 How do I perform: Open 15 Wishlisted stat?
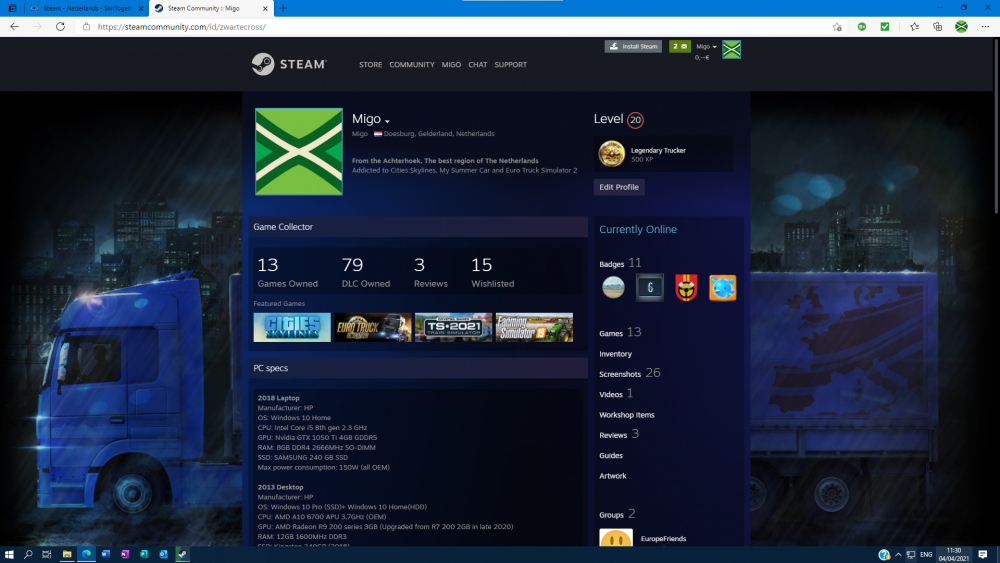click(x=492, y=272)
